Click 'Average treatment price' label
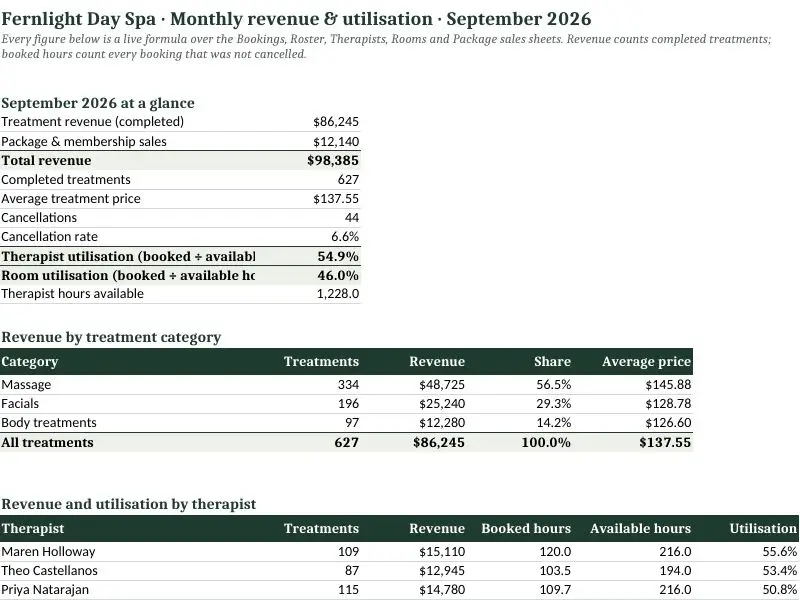 (x=70, y=198)
